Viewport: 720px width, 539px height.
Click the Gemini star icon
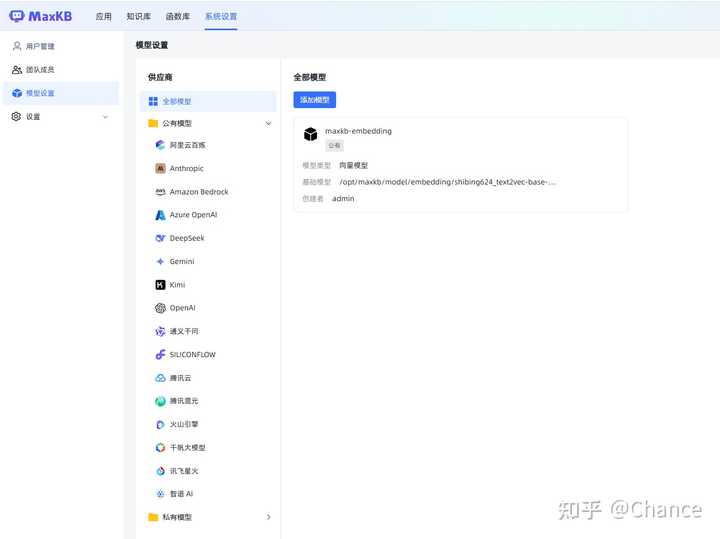coord(160,261)
